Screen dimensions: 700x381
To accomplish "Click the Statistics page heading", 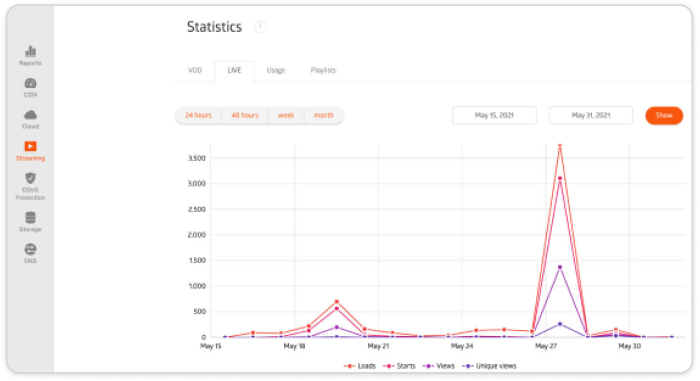I will (x=214, y=27).
